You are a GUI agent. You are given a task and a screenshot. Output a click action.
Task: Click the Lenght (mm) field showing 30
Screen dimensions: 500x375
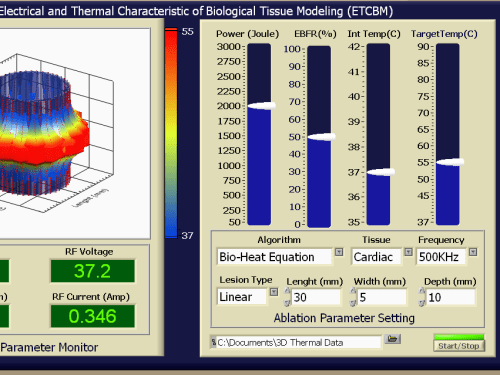[316, 297]
